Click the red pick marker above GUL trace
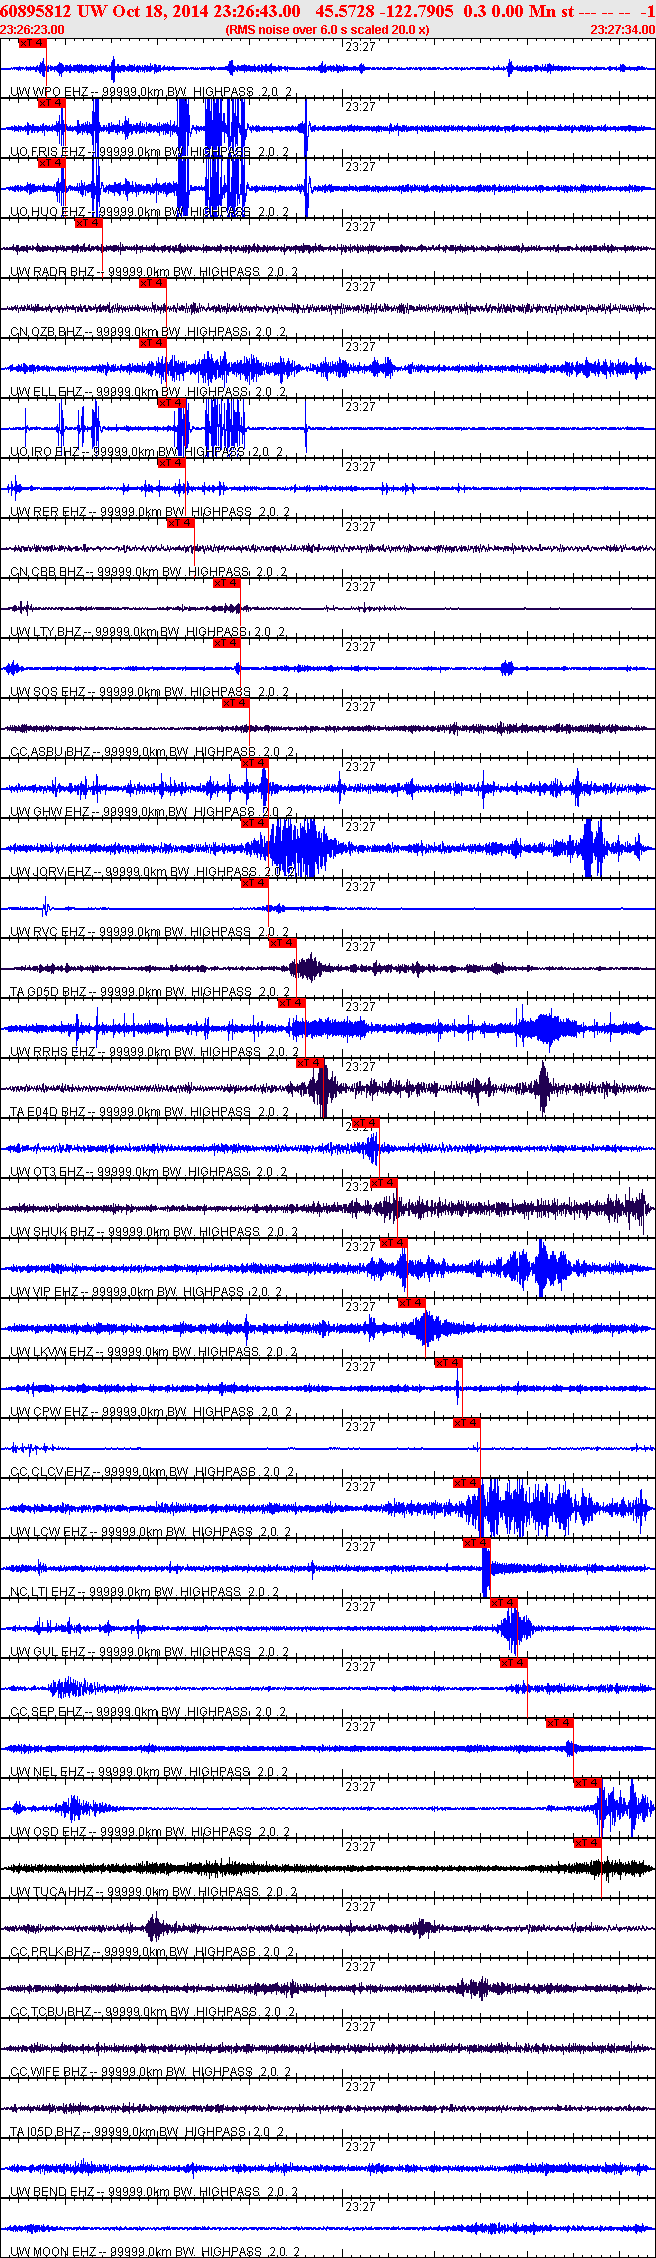Screen dimensions: 656x2258 tap(504, 1603)
